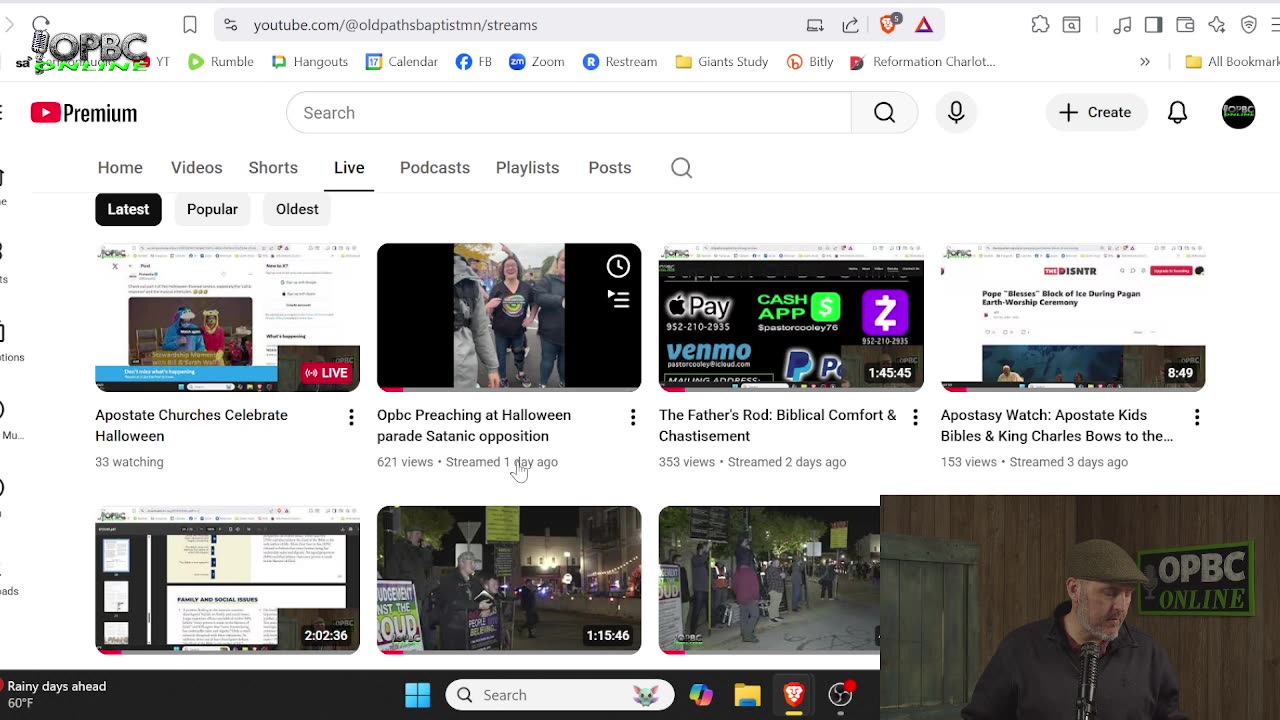Image resolution: width=1280 pixels, height=720 pixels.
Task: Add Halloween parade video to Watch Later
Action: pyautogui.click(x=618, y=266)
